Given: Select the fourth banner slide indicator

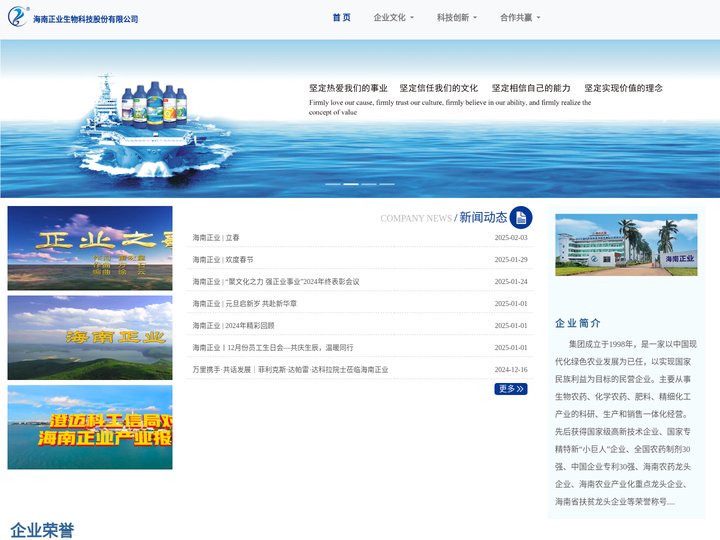Looking at the screenshot, I should click(387, 184).
